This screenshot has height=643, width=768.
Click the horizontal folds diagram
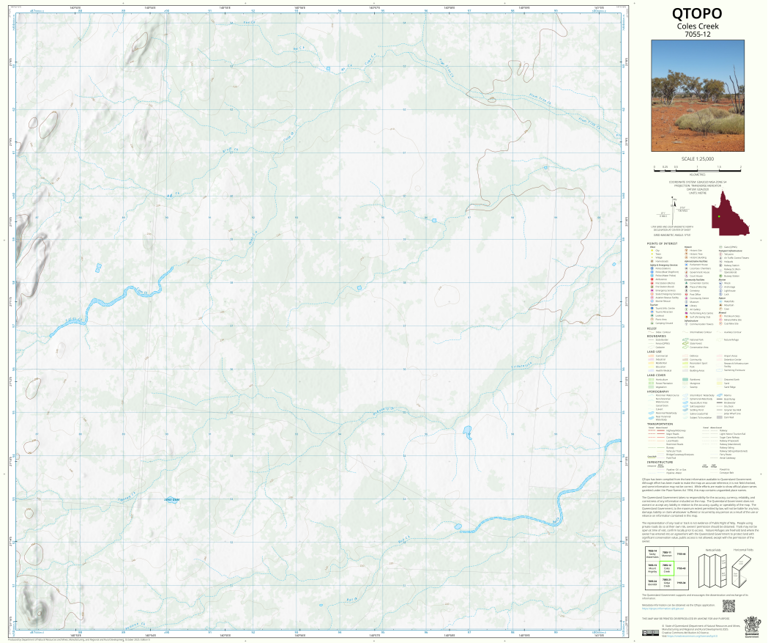pos(741,571)
